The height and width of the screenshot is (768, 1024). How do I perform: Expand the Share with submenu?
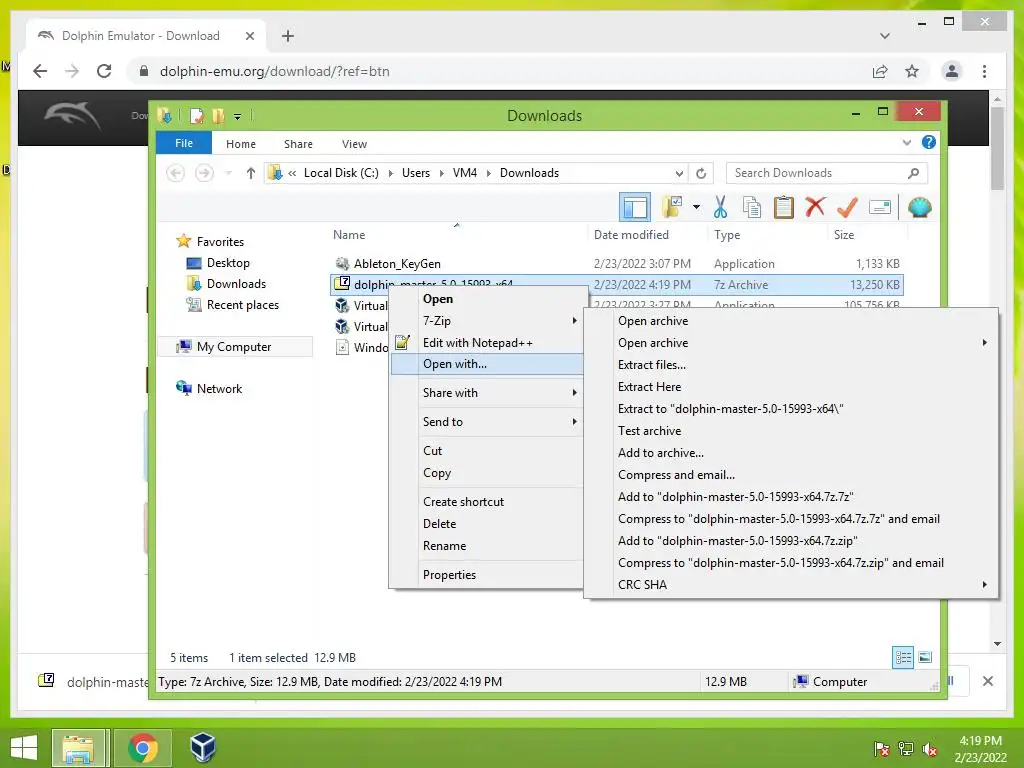point(487,392)
